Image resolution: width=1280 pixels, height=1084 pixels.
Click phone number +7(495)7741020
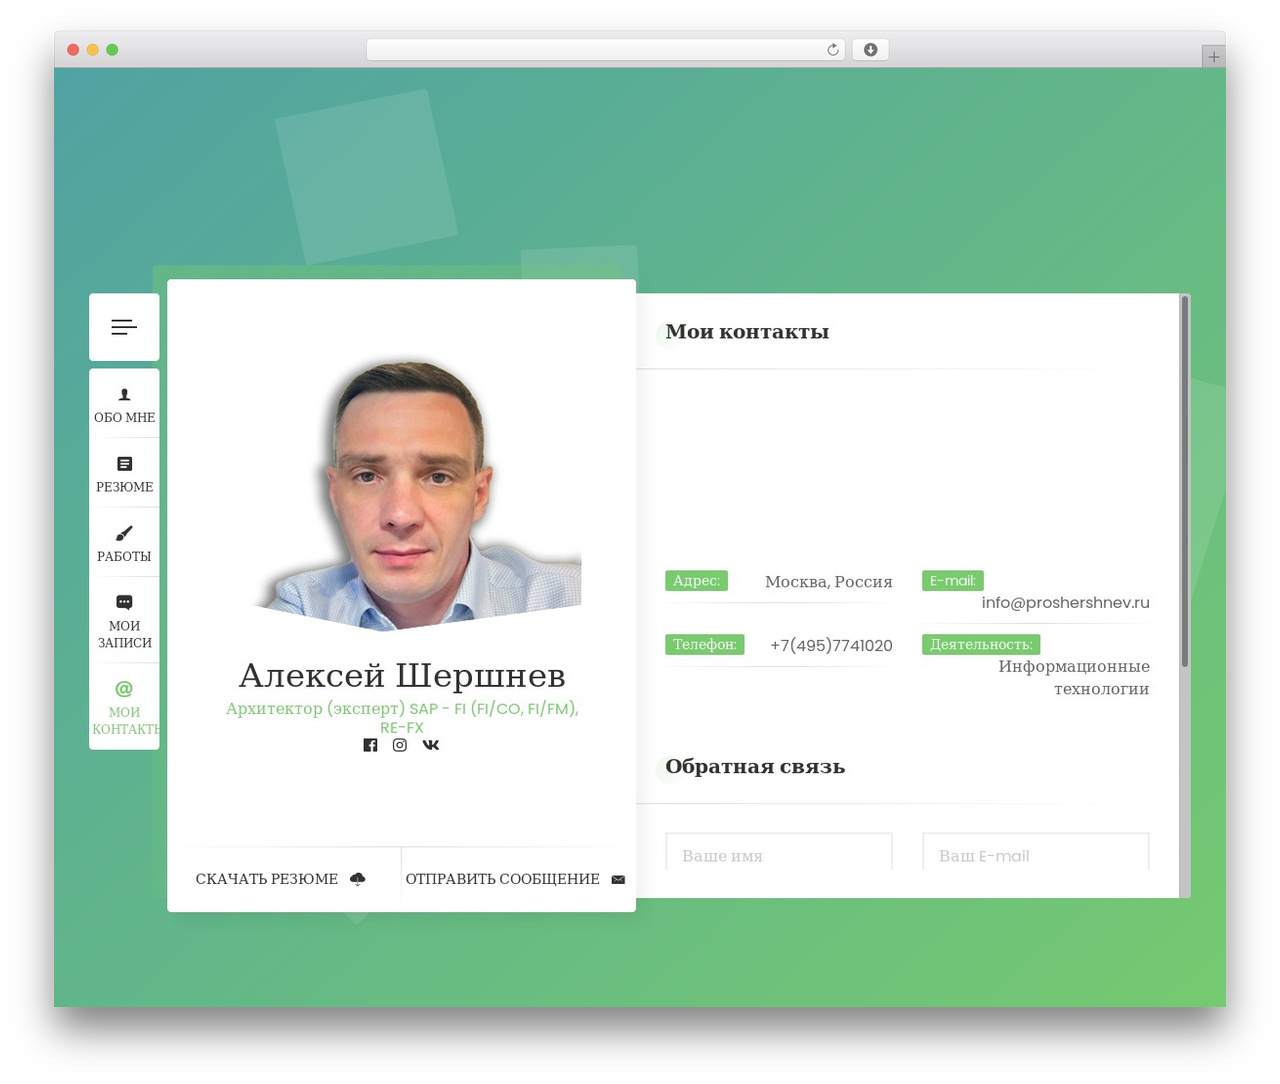(x=831, y=646)
